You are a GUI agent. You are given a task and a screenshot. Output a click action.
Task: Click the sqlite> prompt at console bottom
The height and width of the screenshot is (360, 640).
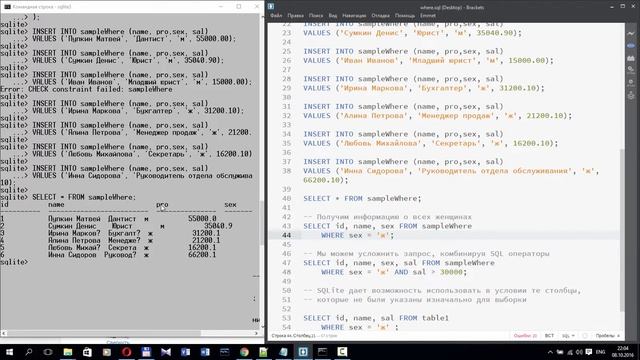click(x=14, y=262)
